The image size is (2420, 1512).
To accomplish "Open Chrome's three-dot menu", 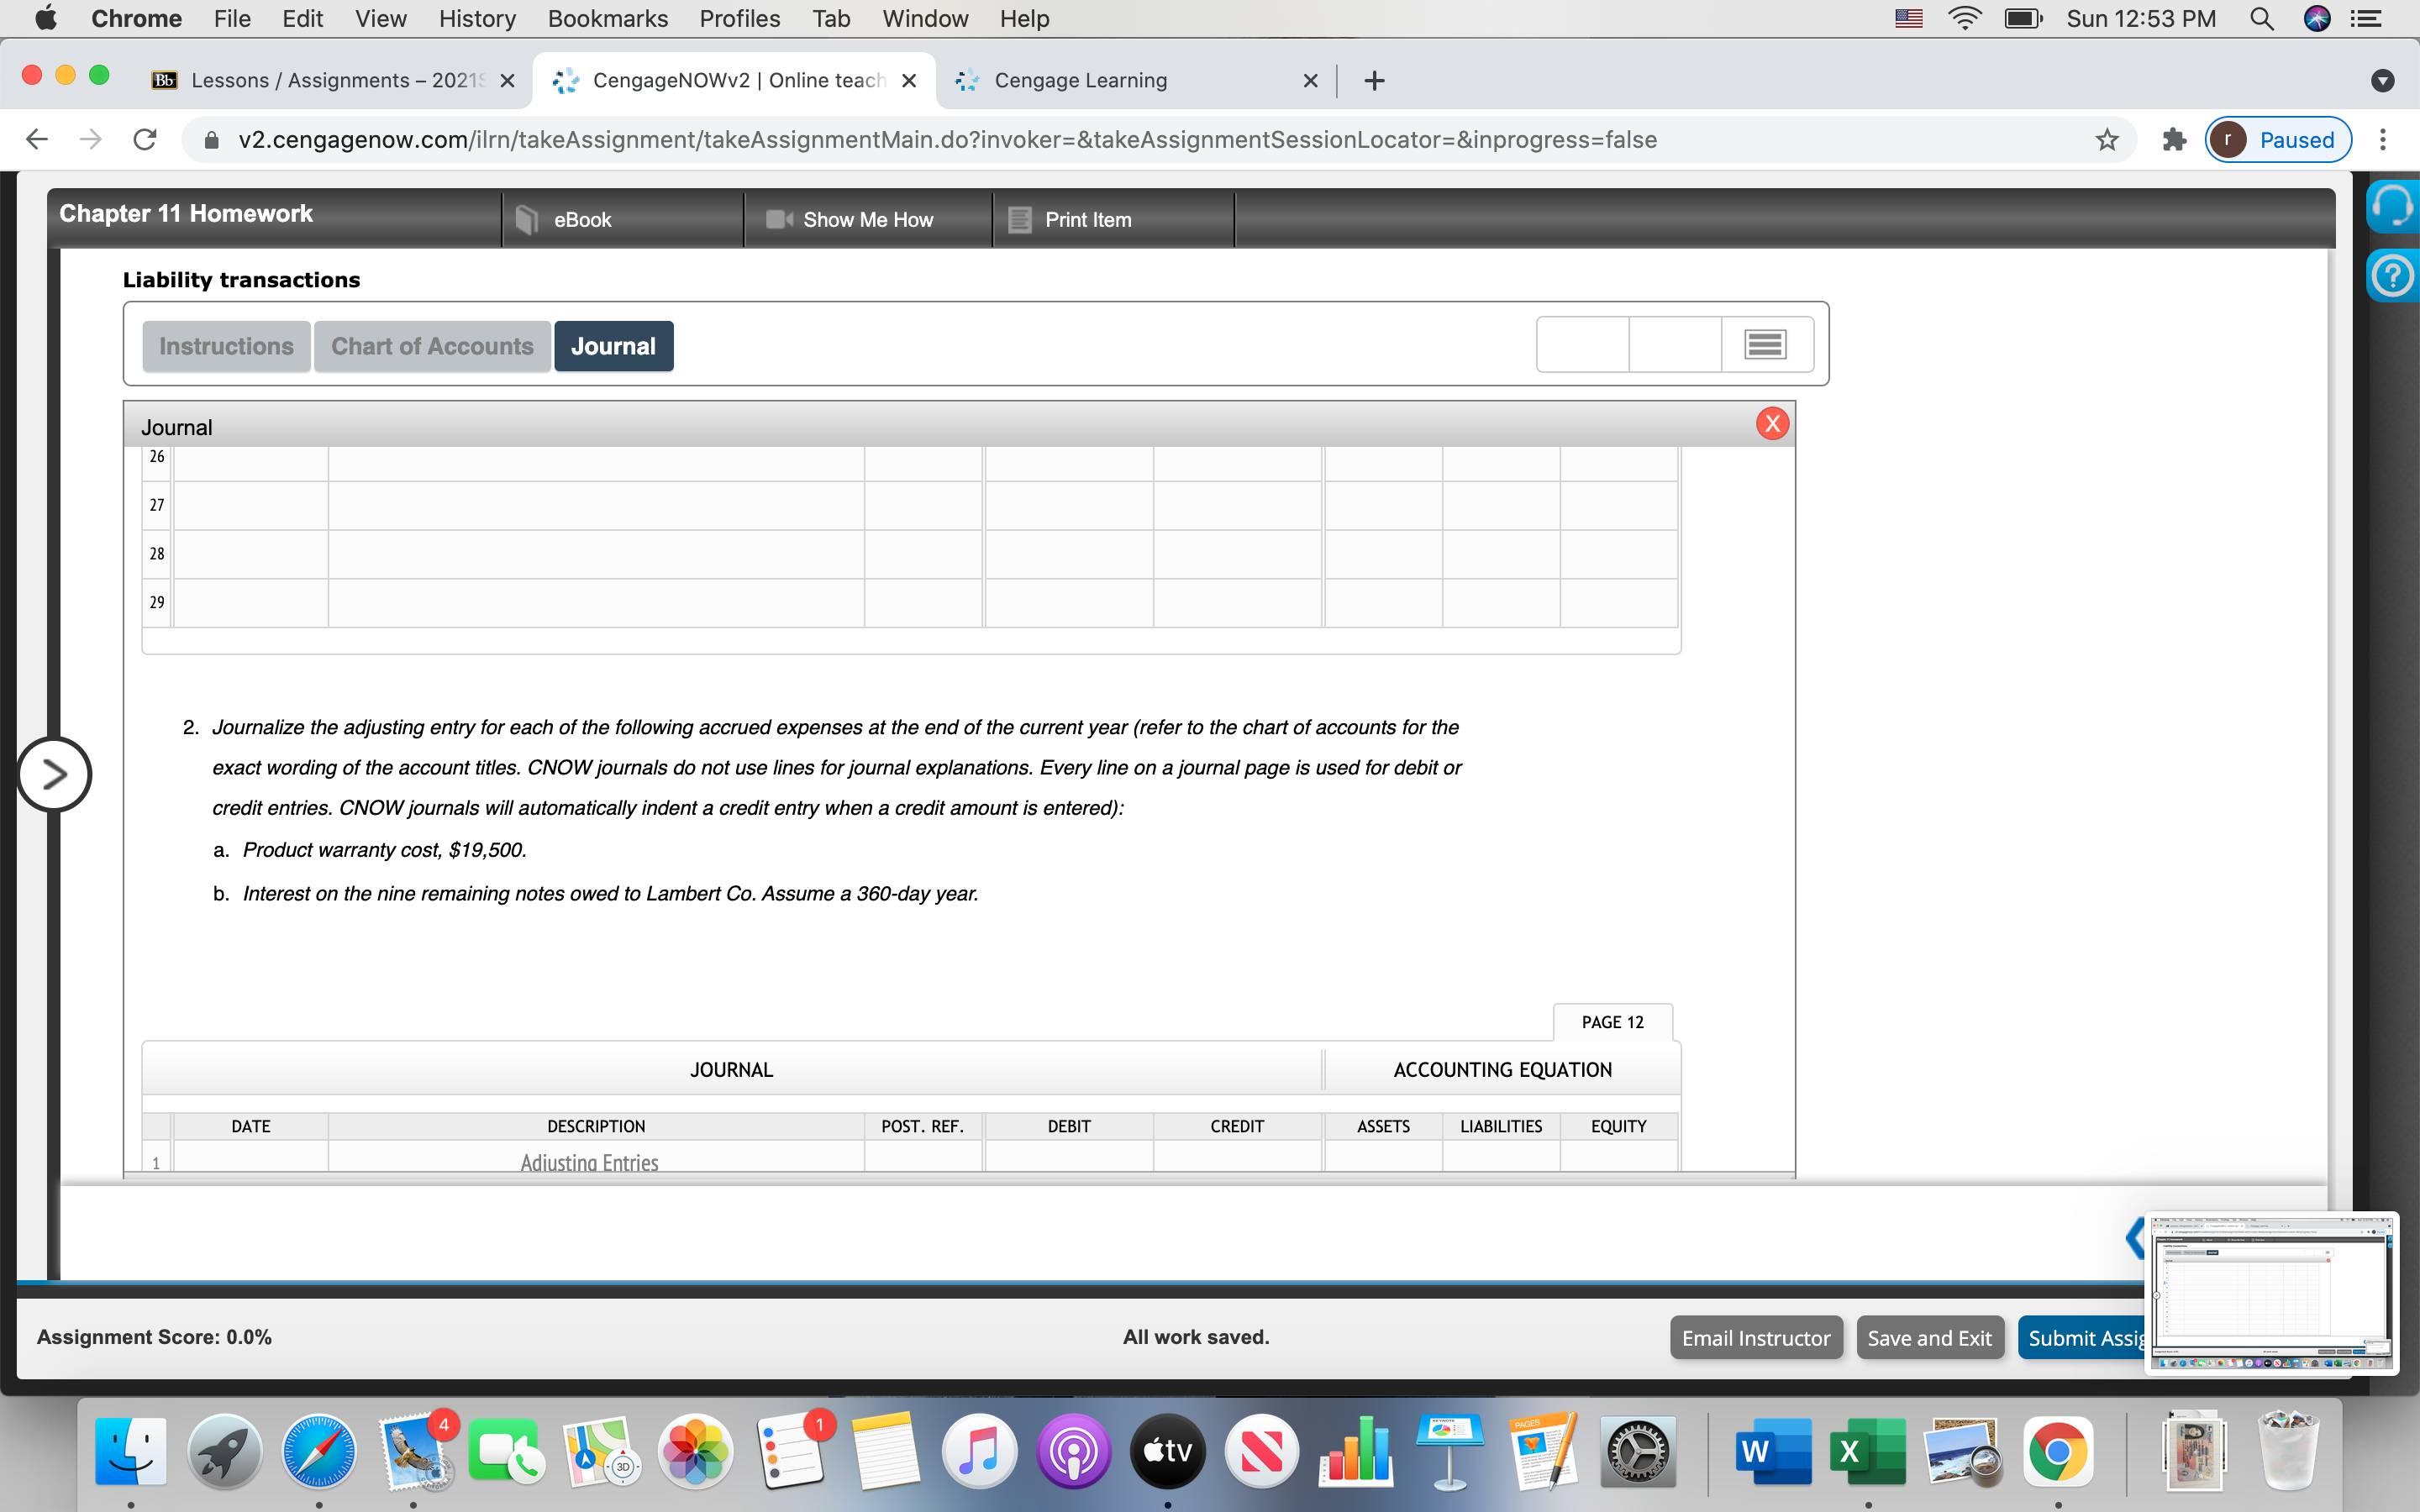I will pos(2384,140).
